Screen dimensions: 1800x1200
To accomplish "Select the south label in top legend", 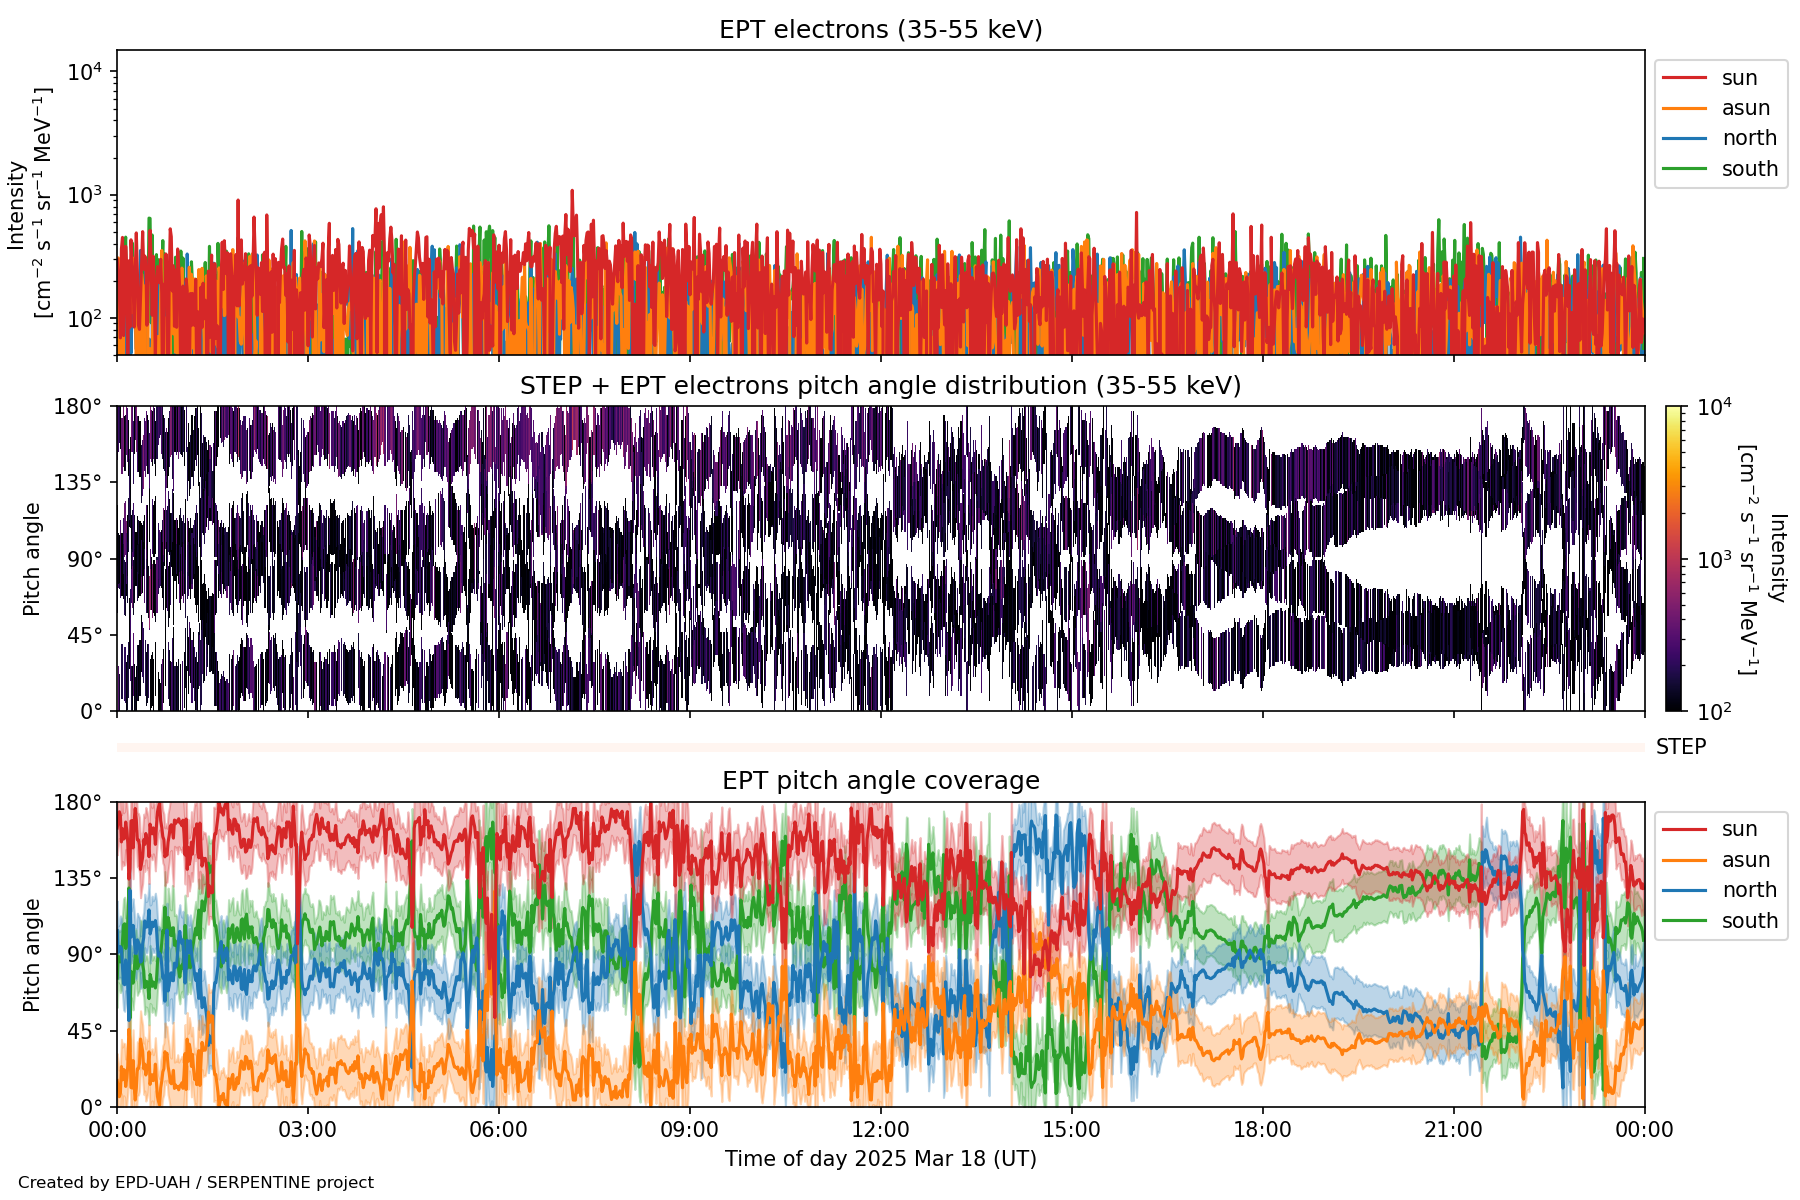I will point(1749,169).
